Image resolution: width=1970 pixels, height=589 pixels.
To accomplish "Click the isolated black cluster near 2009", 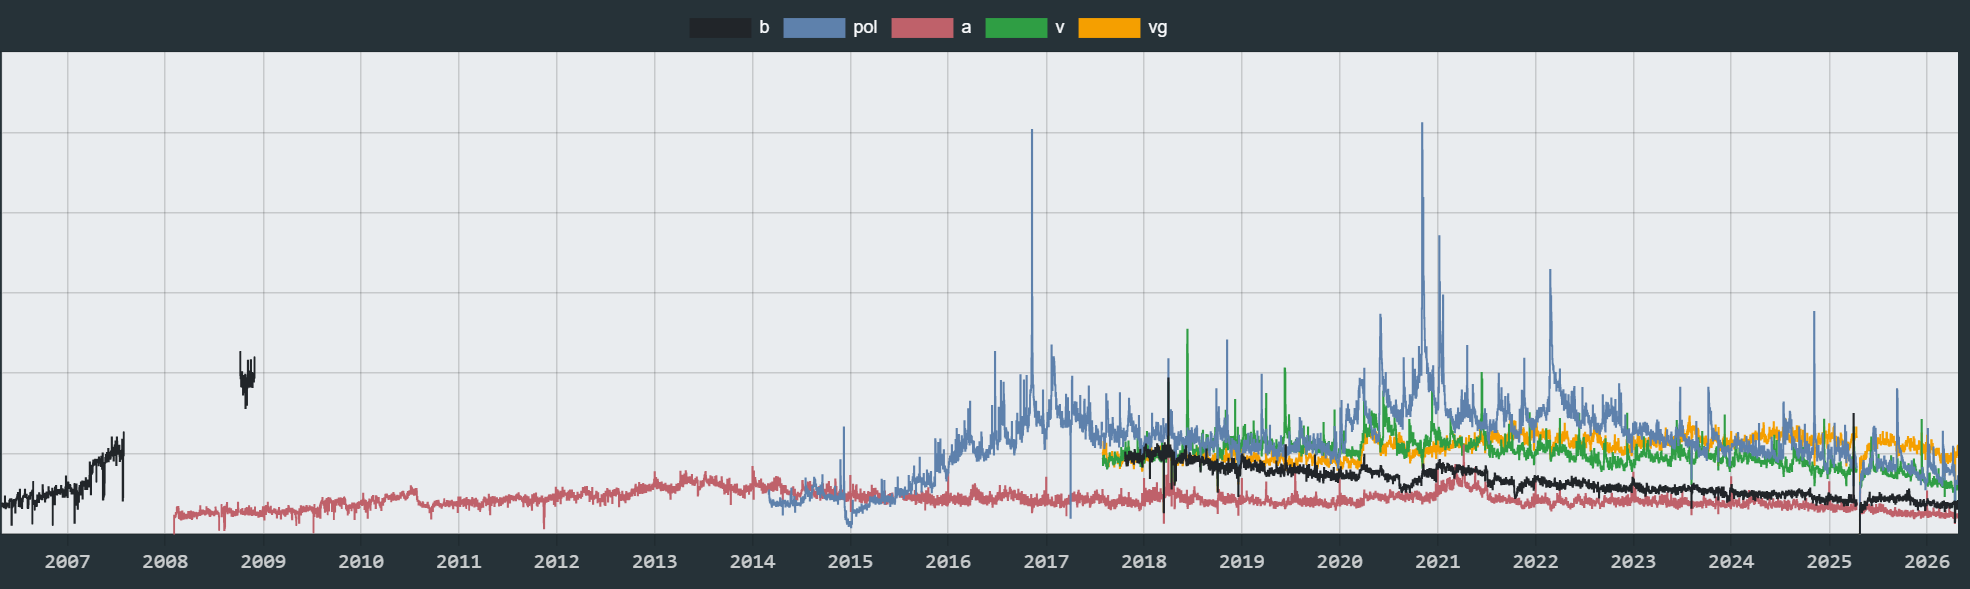I will (x=247, y=379).
